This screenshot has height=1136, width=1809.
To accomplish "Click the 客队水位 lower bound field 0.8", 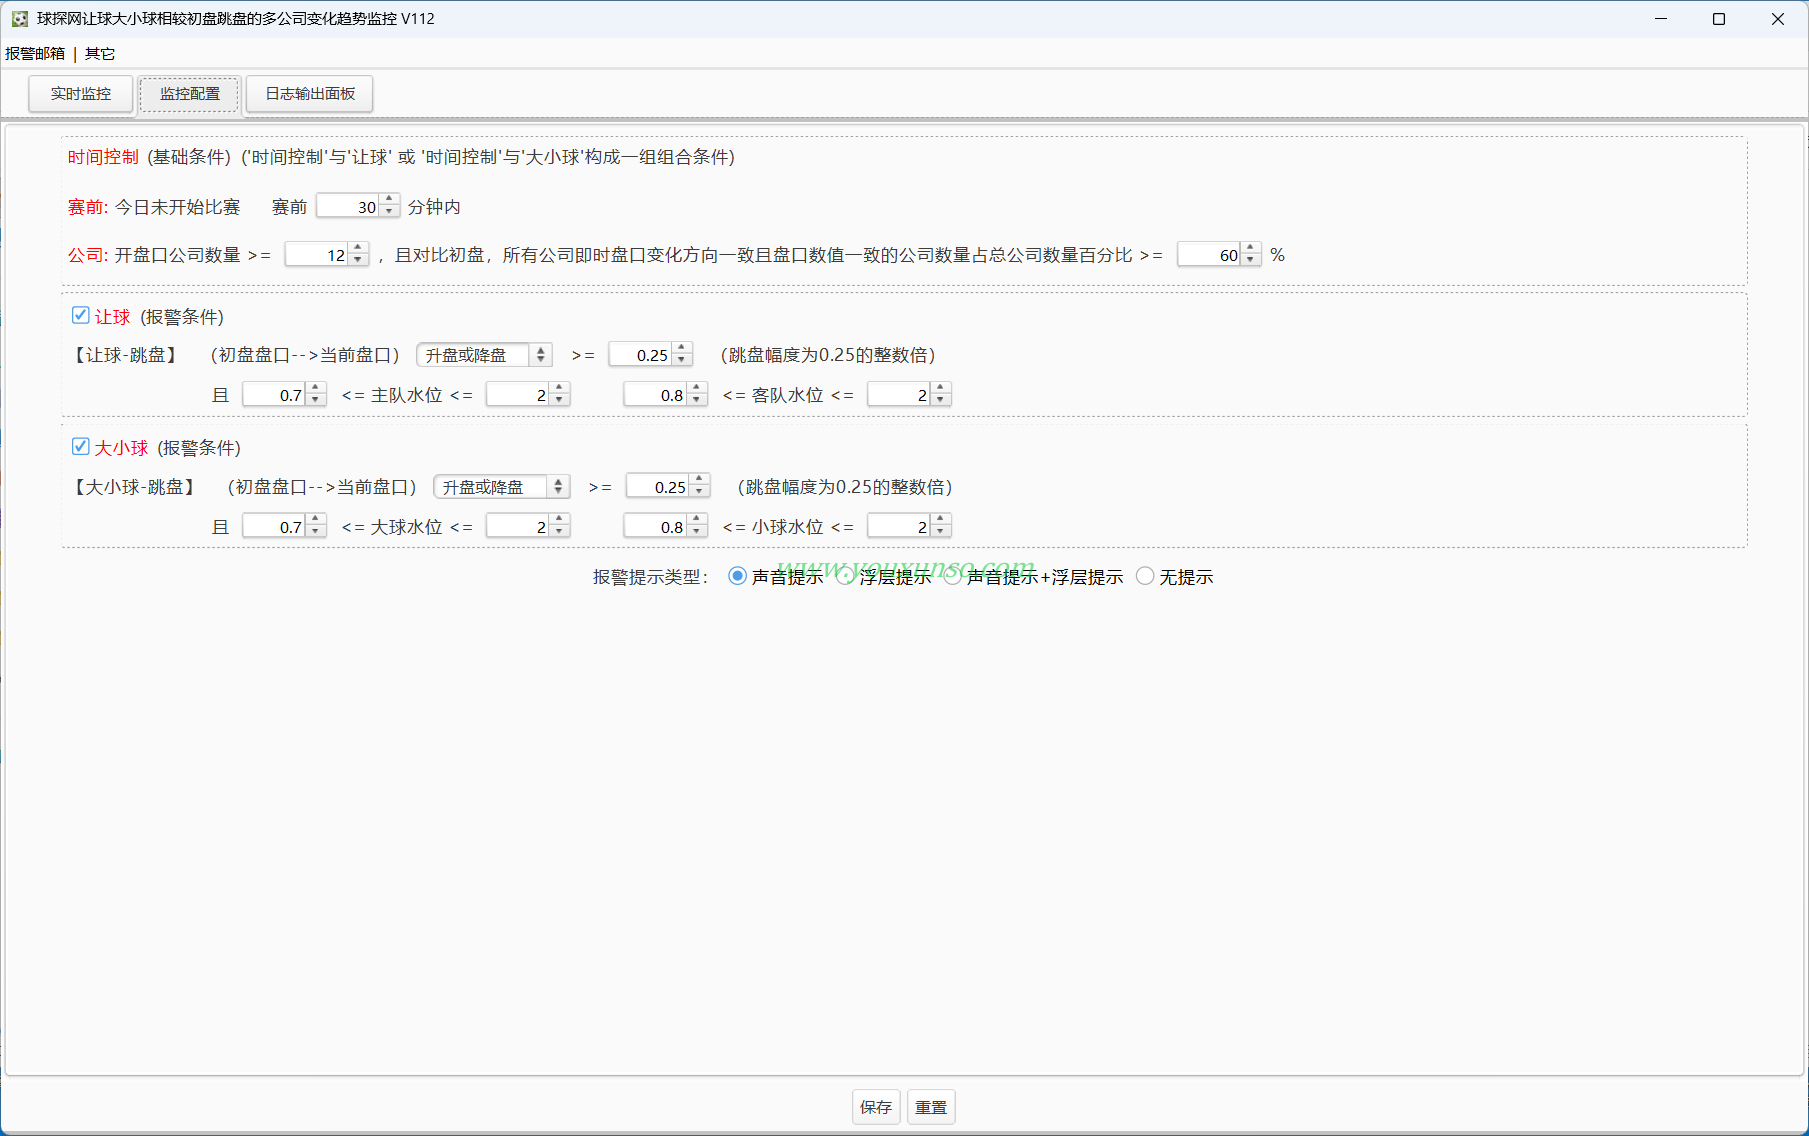I will click(656, 395).
